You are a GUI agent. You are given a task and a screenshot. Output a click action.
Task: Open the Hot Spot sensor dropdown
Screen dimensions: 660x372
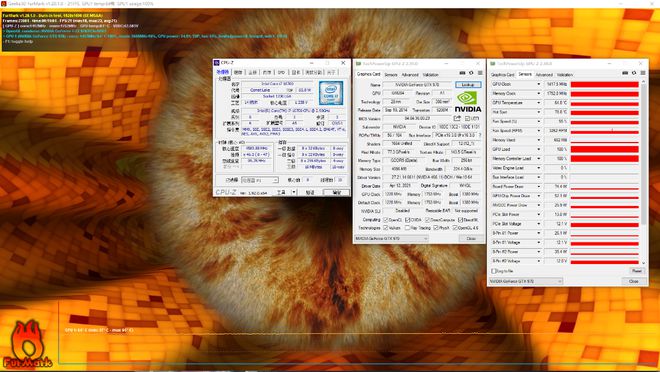538,112
